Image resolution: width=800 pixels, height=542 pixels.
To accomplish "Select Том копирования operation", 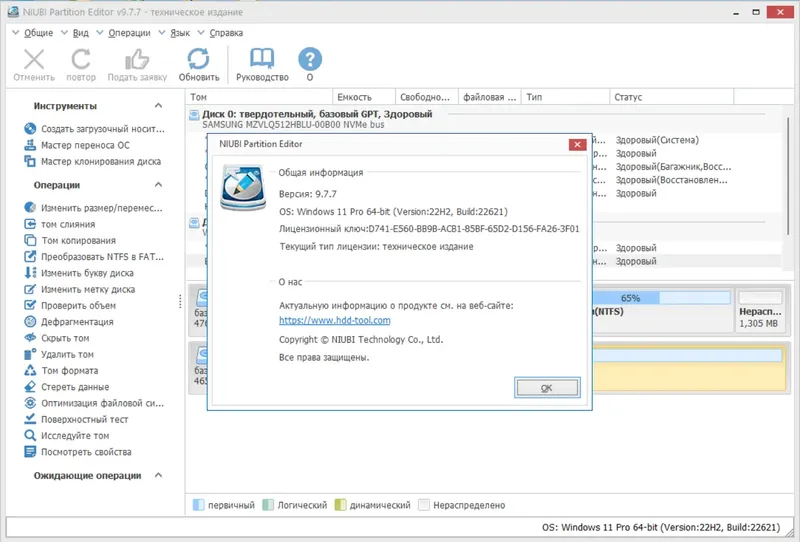I will coord(70,240).
